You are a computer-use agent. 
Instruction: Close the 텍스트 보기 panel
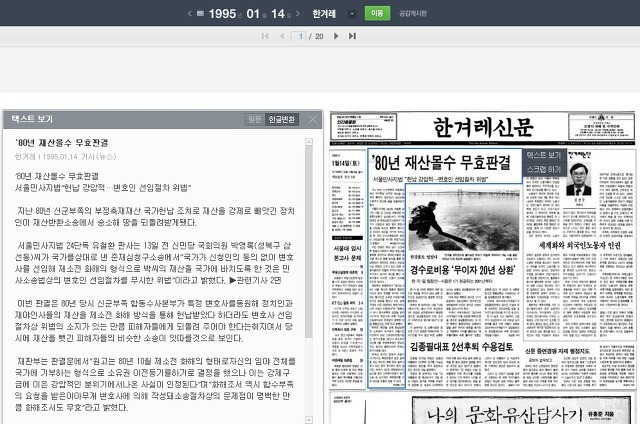click(313, 119)
